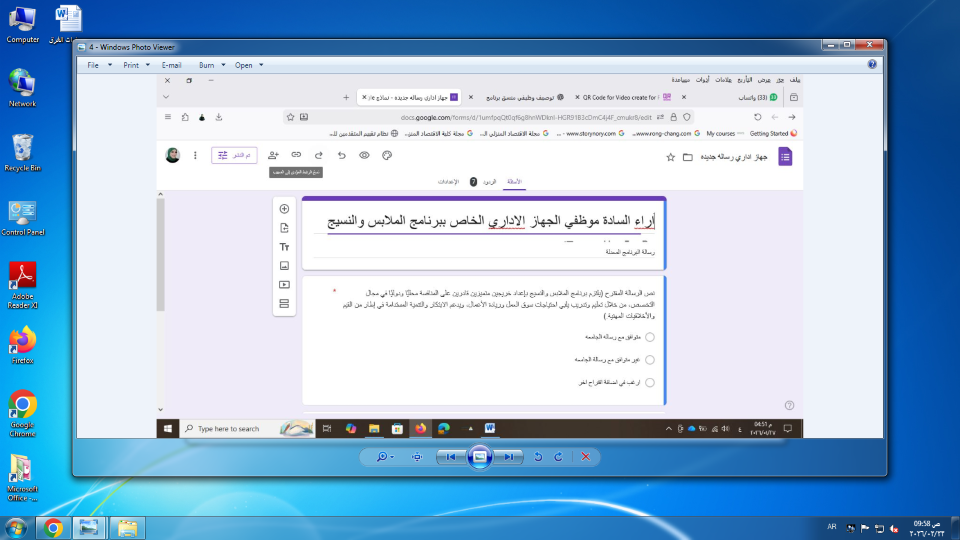Expand the Open menu in Photo Viewer
Viewport: 960px width, 540px height.
tap(249, 65)
